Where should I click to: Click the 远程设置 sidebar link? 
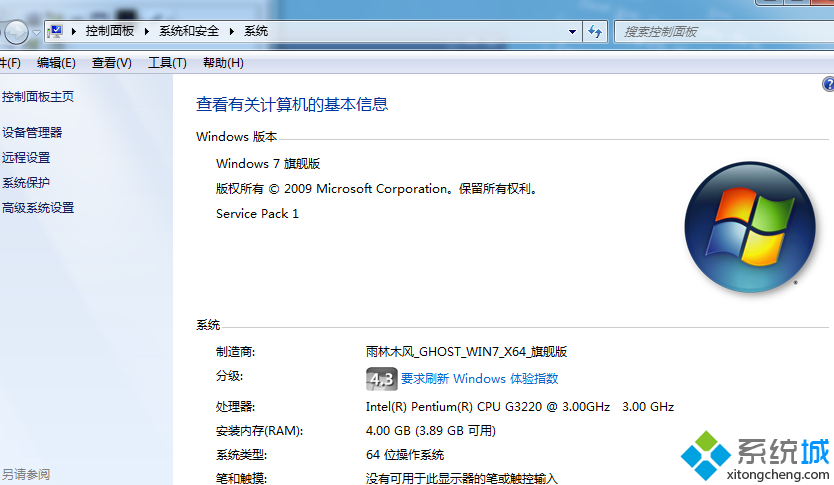pos(26,157)
